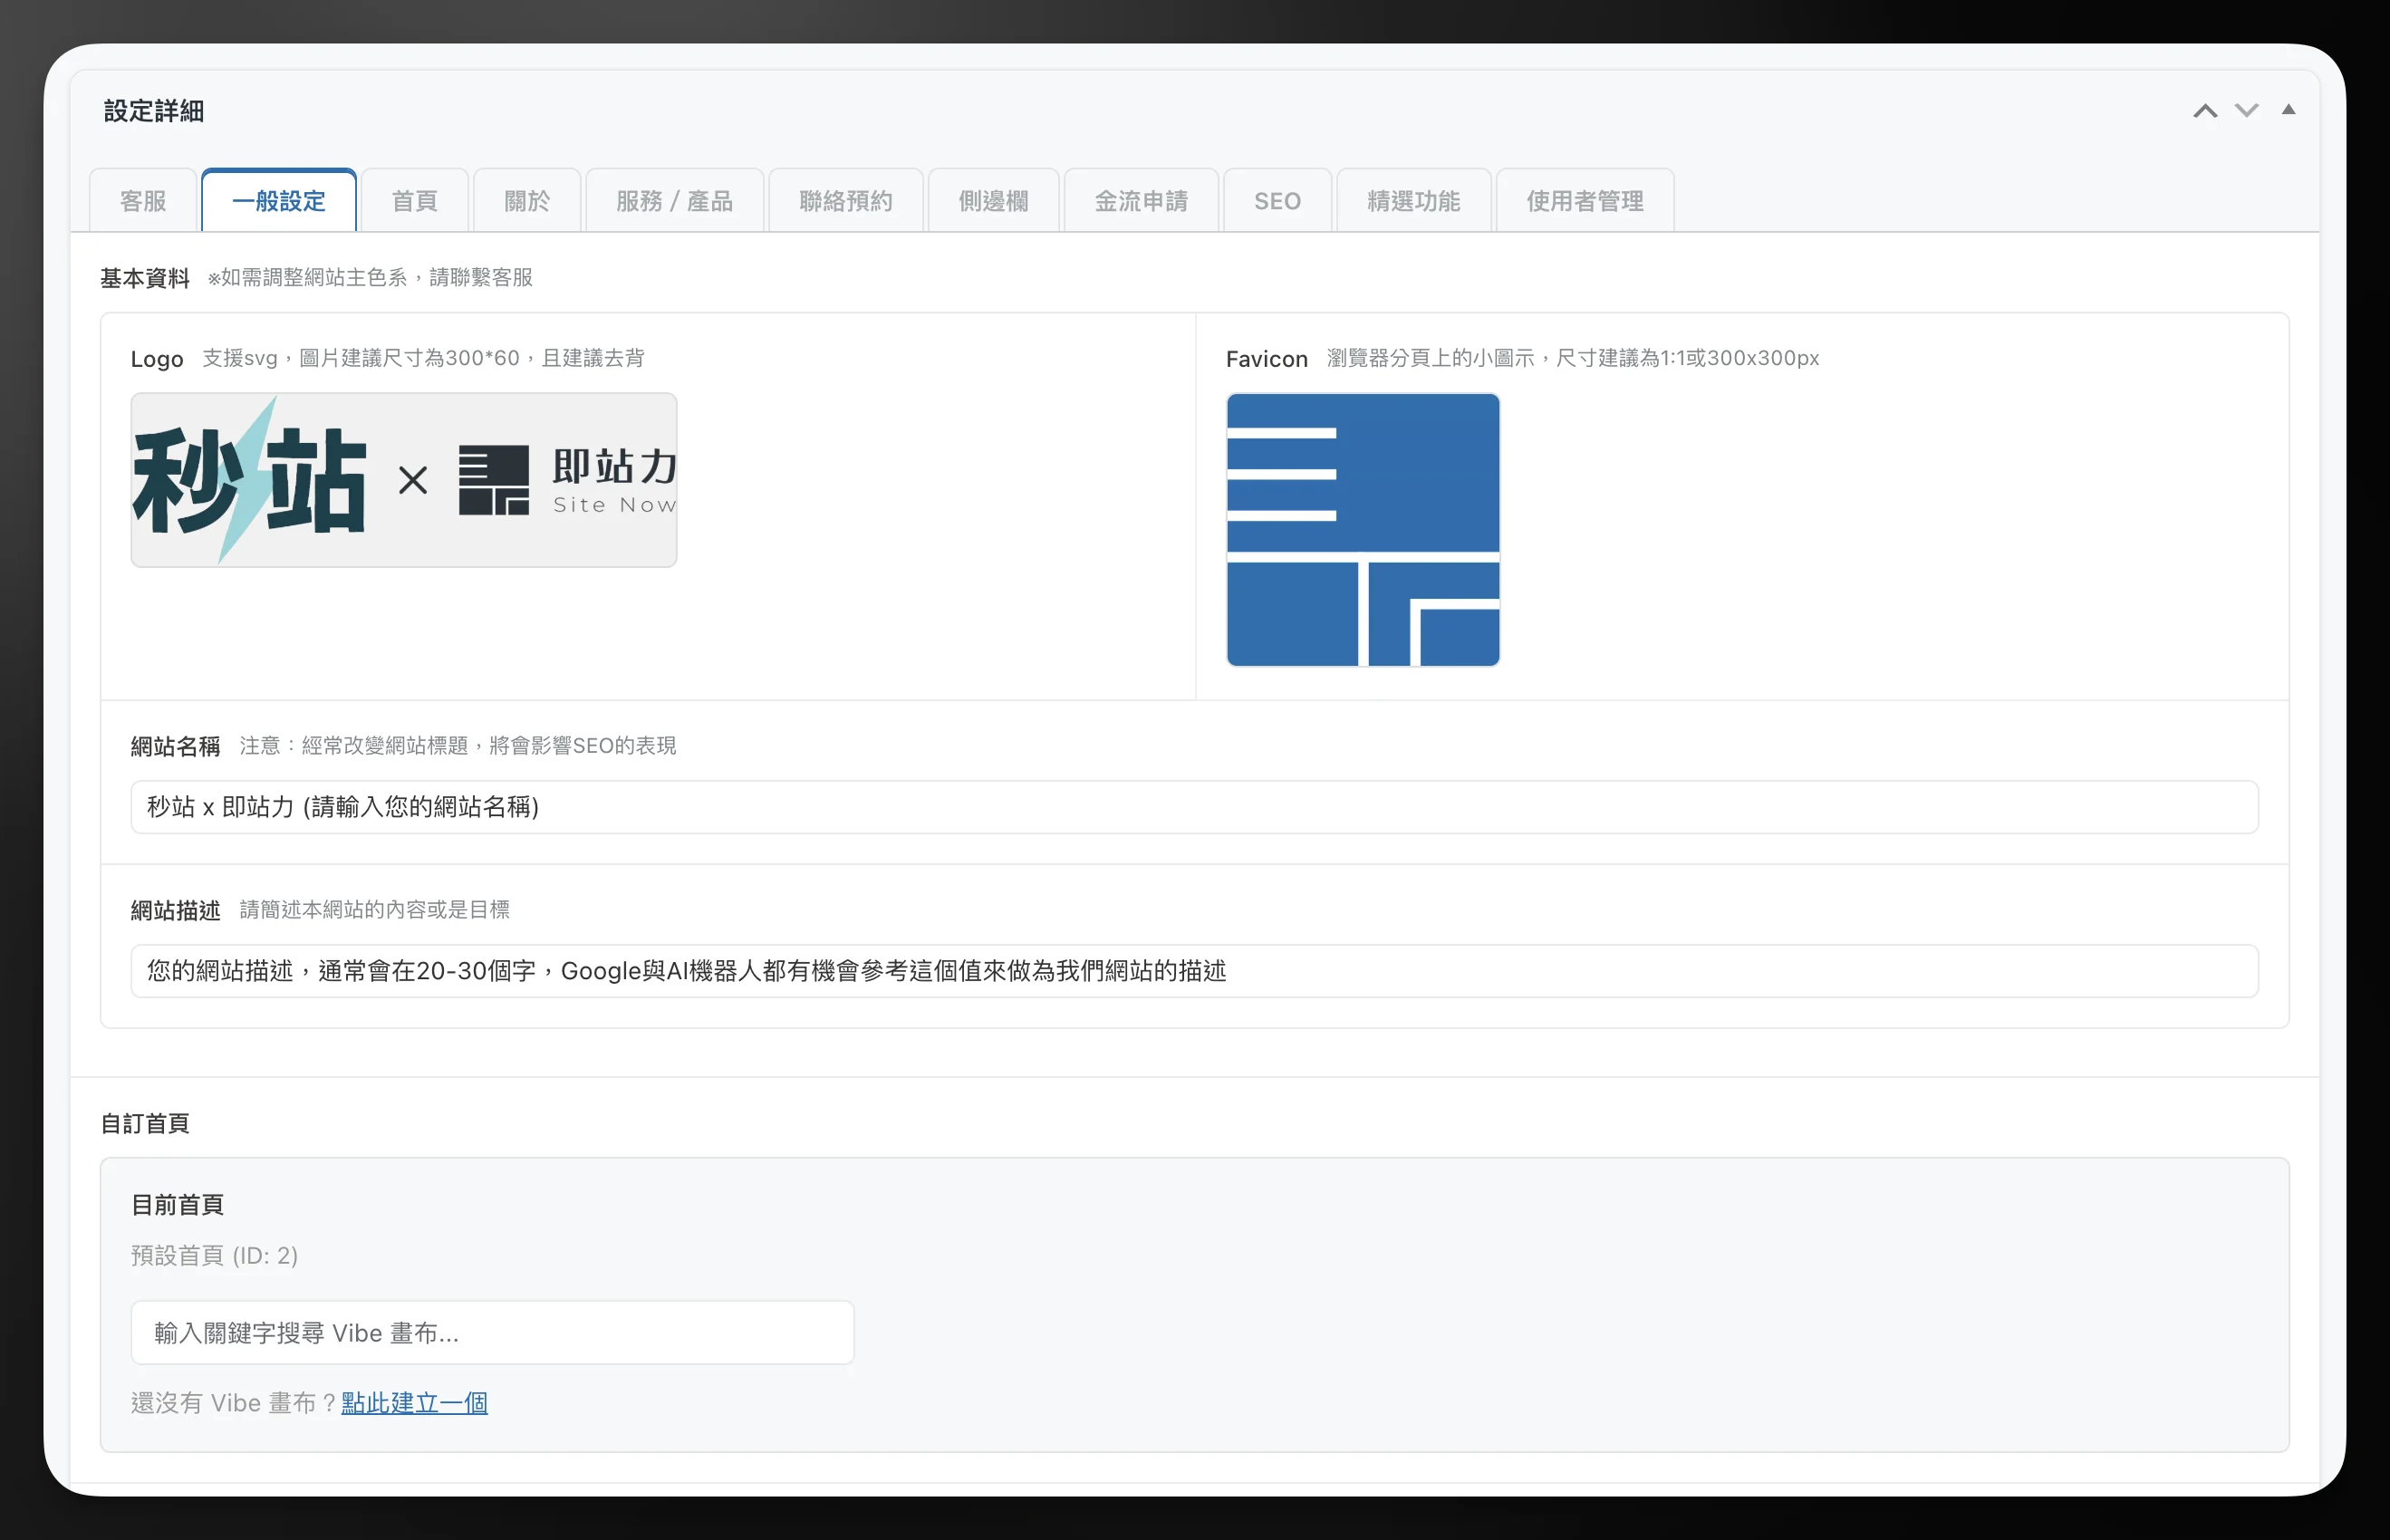Click the blue Favicon image
This screenshot has height=1540, width=2390.
1363,530
